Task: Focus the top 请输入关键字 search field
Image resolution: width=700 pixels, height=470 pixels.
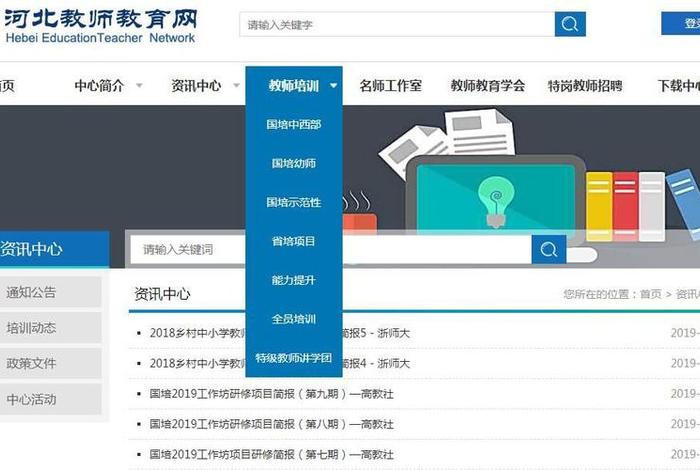Action: (397, 24)
